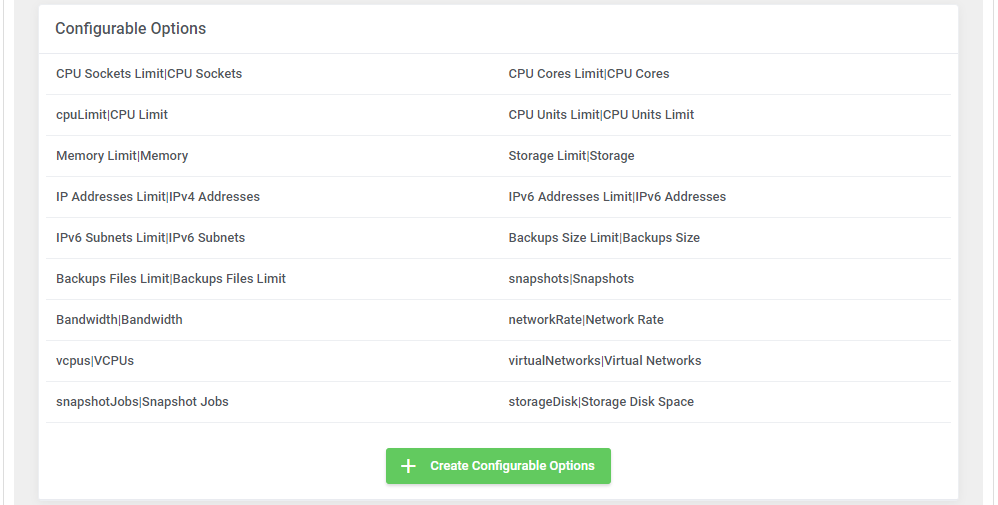Click the plus icon on the green button
Viewport: 998px width, 505px height.
tap(408, 466)
